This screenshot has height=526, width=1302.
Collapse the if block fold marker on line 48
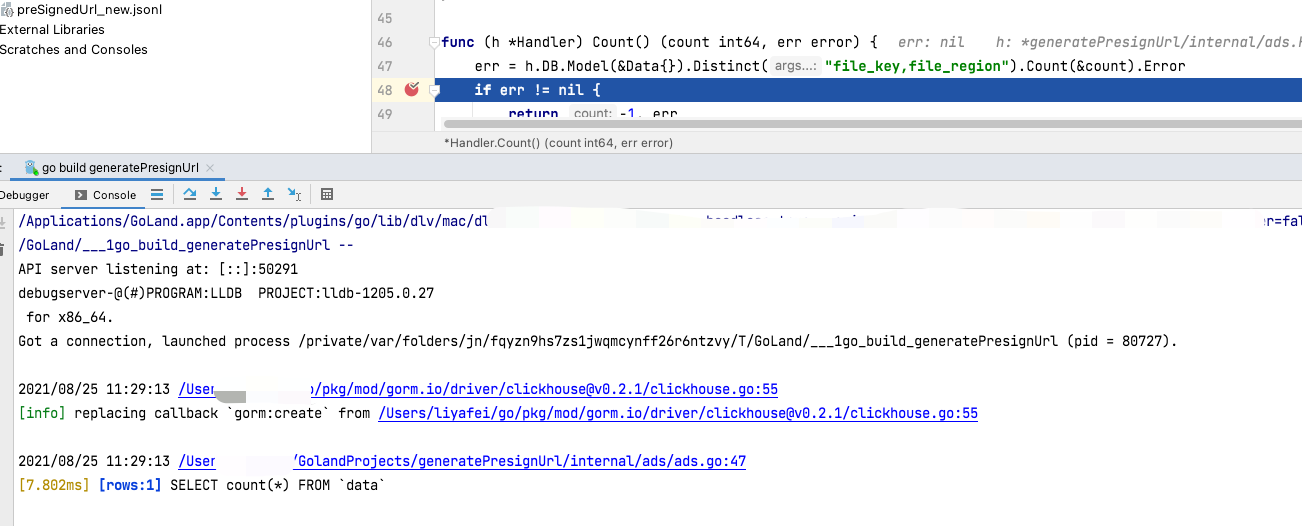pyautogui.click(x=434, y=90)
